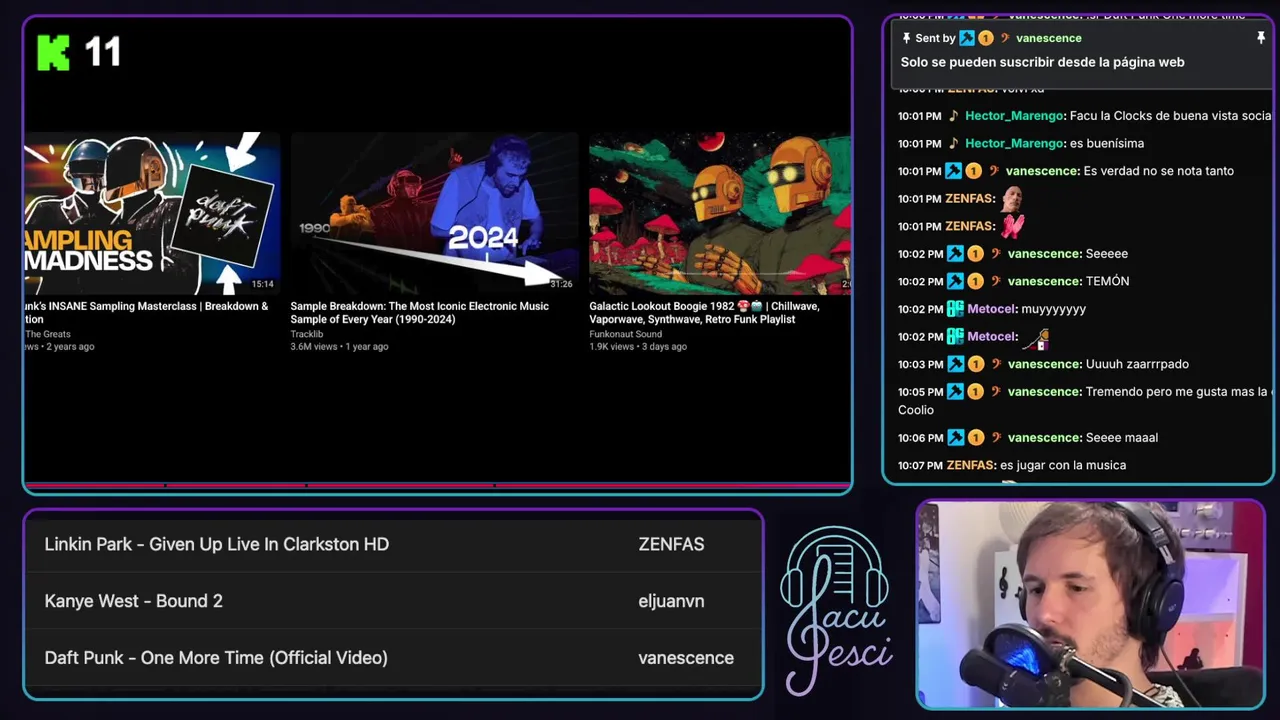Click 'vanescence' username in pinned message

coord(1048,38)
